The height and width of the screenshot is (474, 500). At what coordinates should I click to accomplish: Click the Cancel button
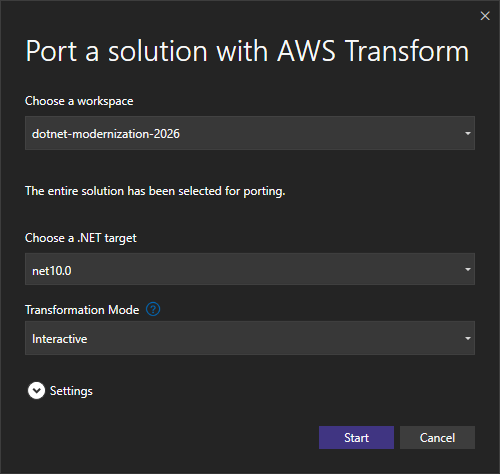pyautogui.click(x=437, y=437)
